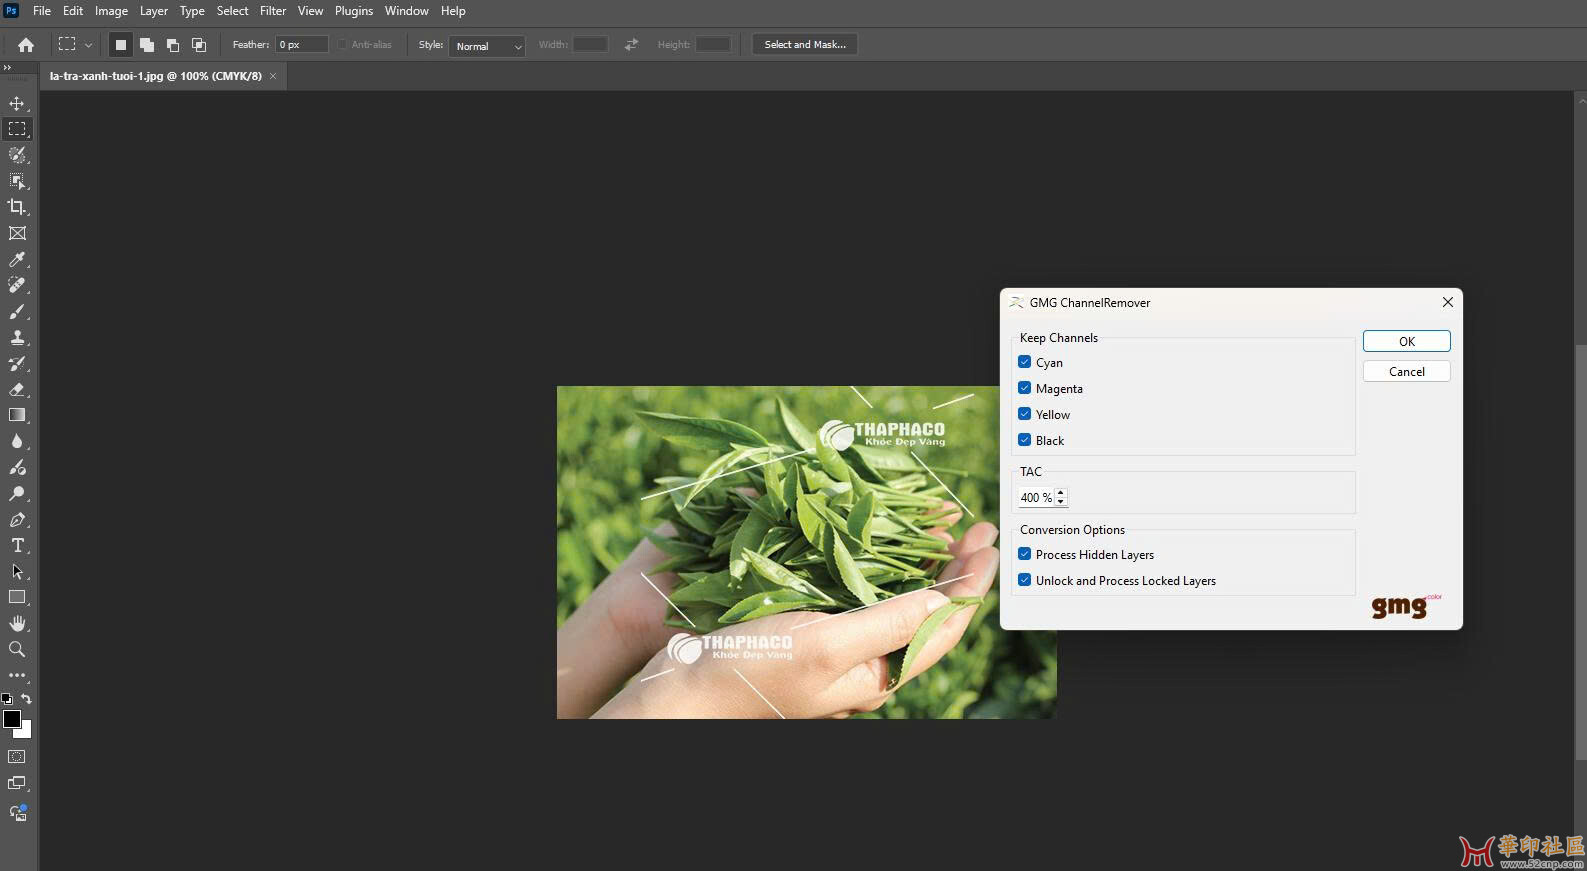Select the Object Selection tool
1587x871 pixels.
[17, 181]
